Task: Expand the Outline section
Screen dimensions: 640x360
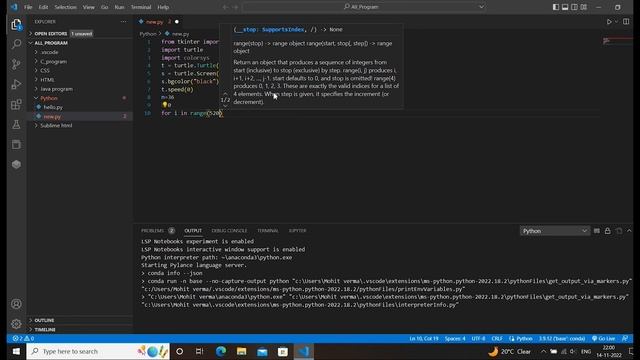Action: (x=44, y=320)
